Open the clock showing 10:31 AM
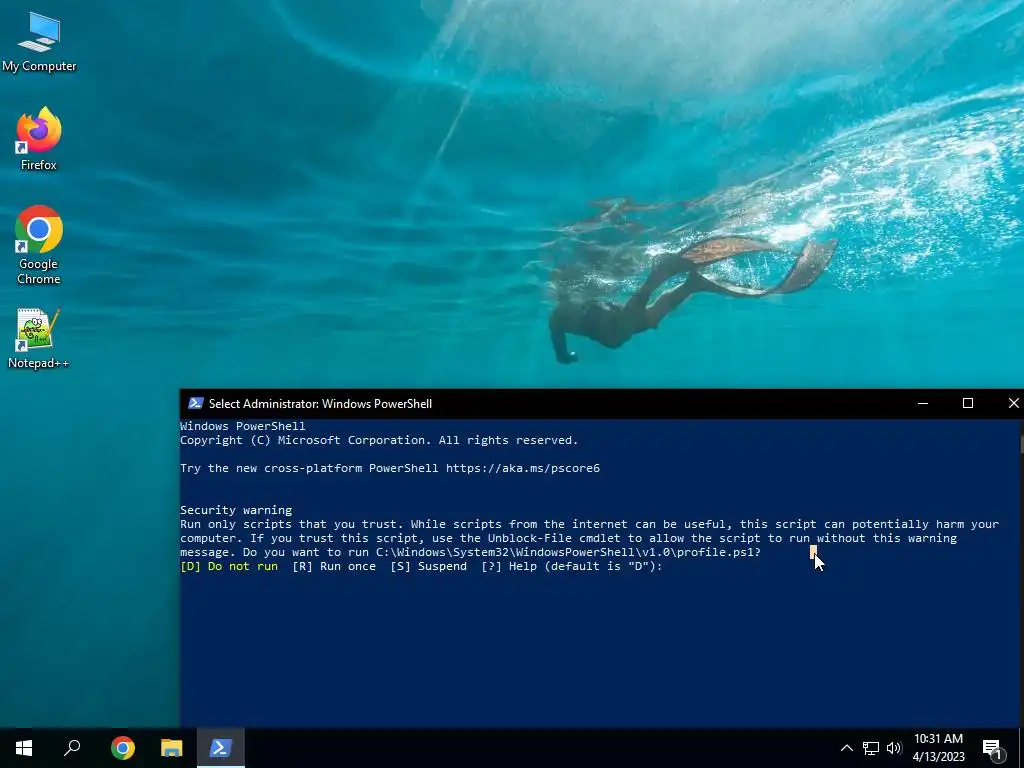This screenshot has height=768, width=1024. coord(938,739)
